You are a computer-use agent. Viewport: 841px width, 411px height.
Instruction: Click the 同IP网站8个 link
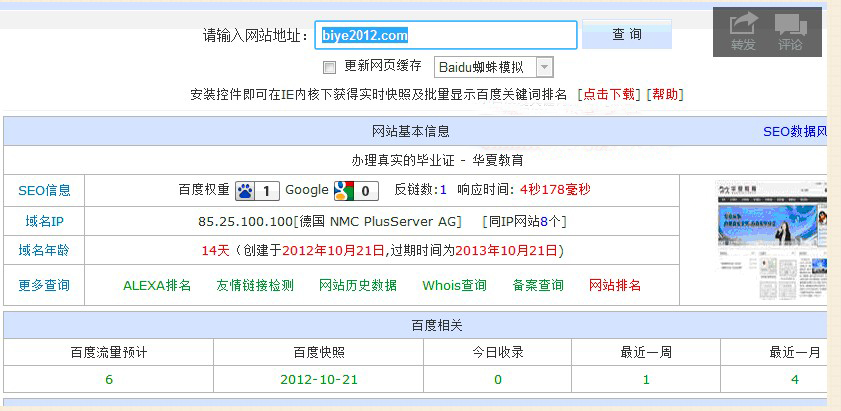[525, 221]
